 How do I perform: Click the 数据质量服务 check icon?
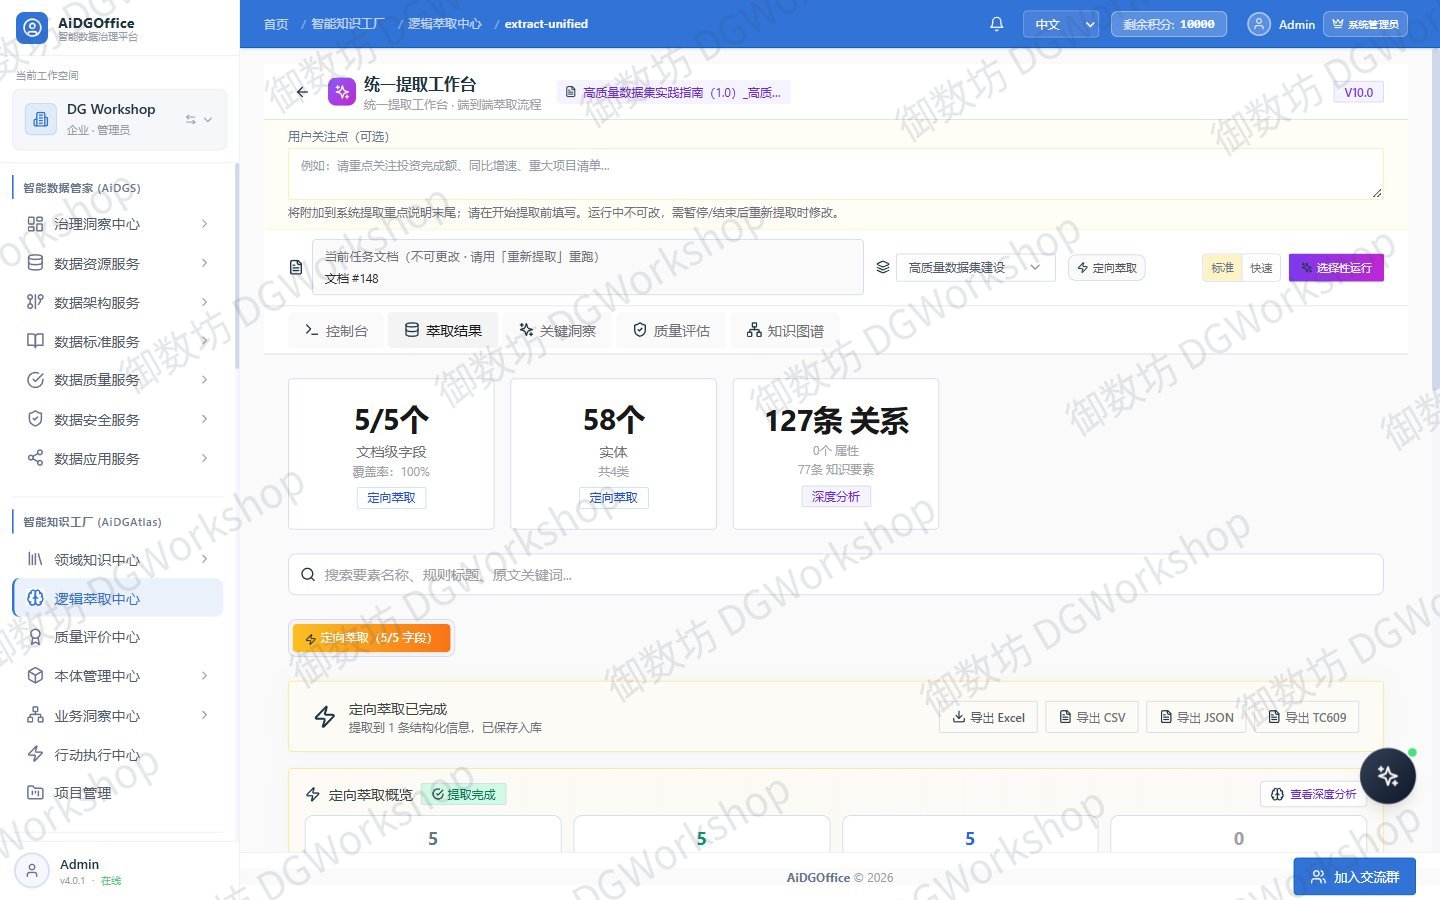35,380
